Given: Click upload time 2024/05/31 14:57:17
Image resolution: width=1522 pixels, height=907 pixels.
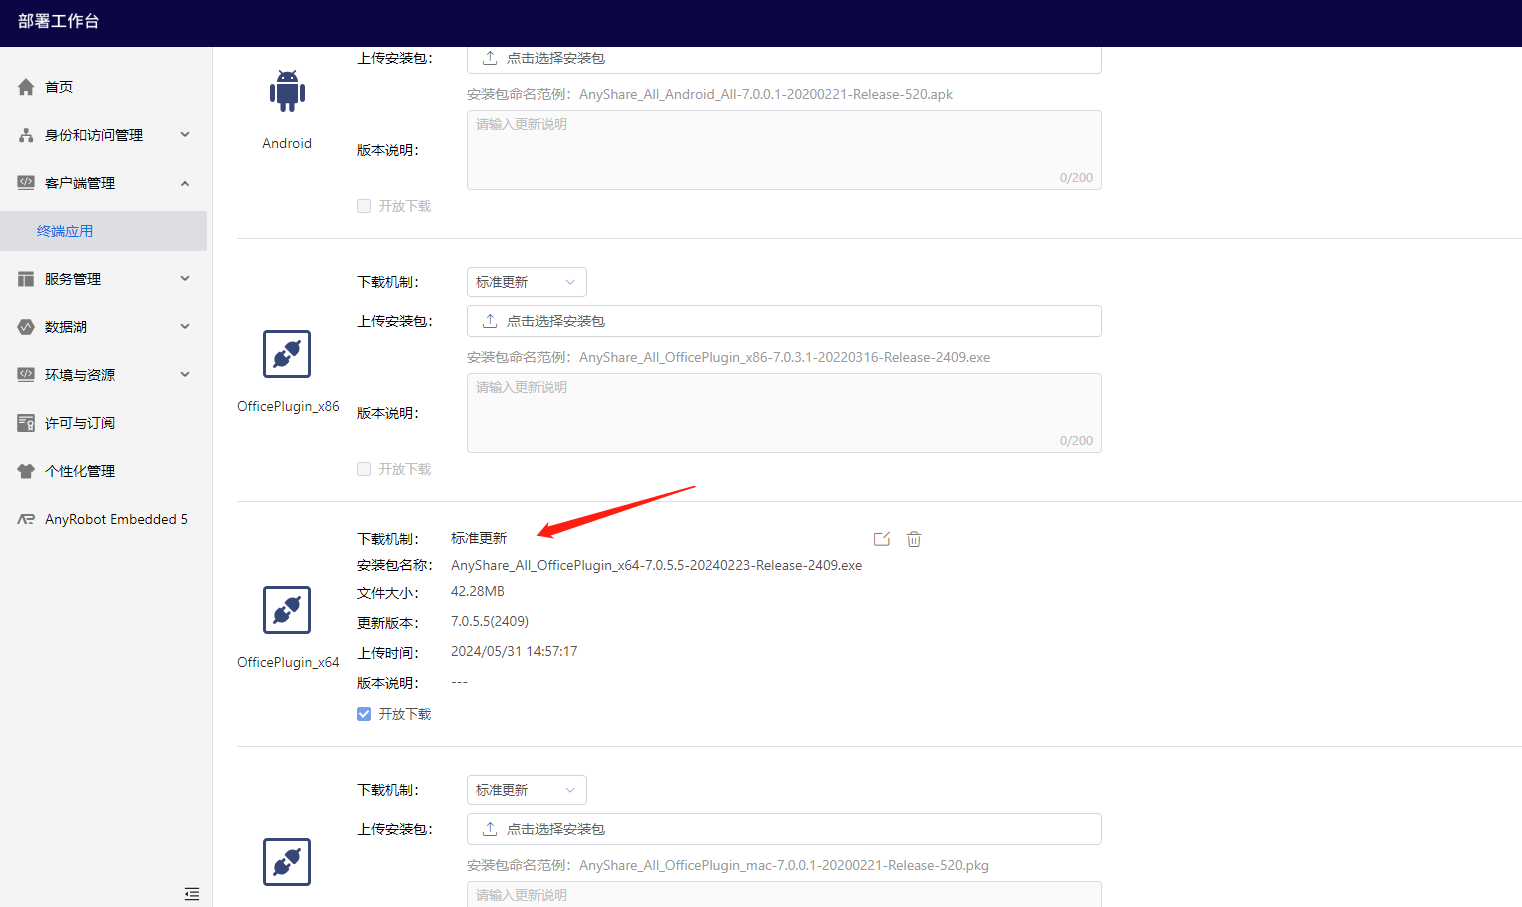Looking at the screenshot, I should click(x=514, y=651).
